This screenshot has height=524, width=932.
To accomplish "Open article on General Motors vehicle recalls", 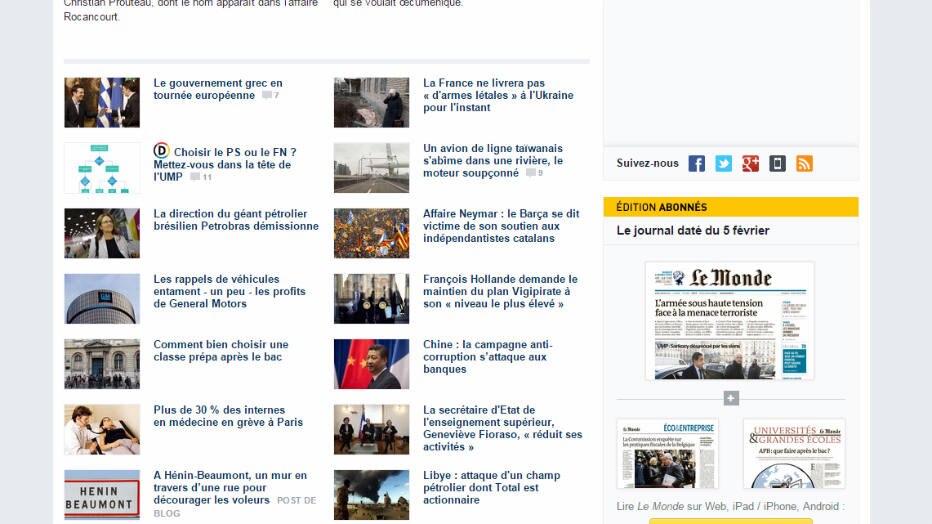I will pyautogui.click(x=229, y=291).
